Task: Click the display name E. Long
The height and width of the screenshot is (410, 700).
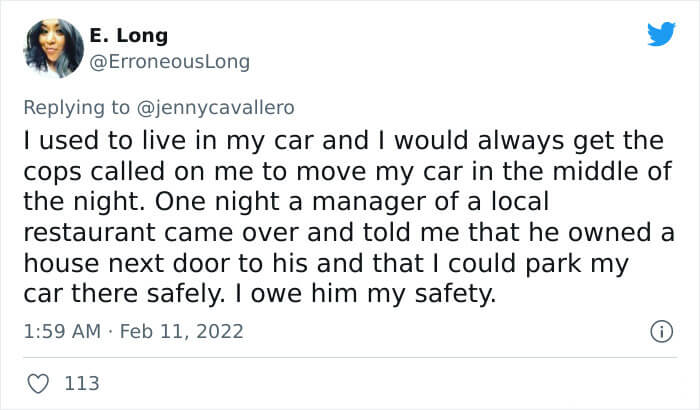Action: [x=129, y=35]
